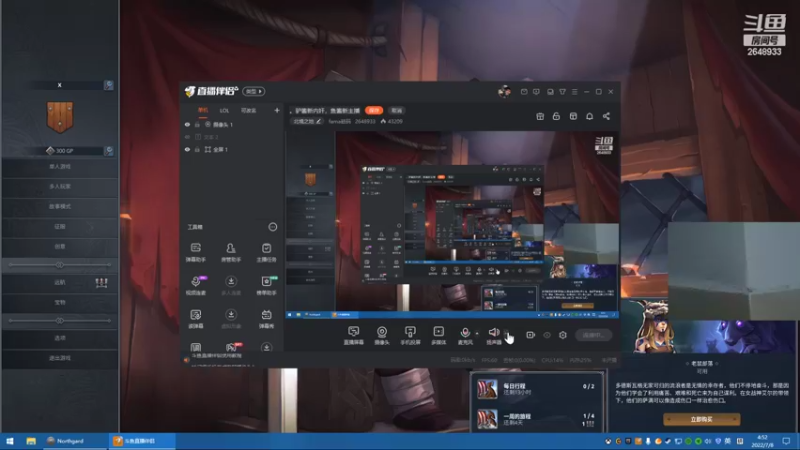Viewport: 800px width, 450px height.
Task: Click the magnifier icon beside 300 GP
Action: pos(109,151)
